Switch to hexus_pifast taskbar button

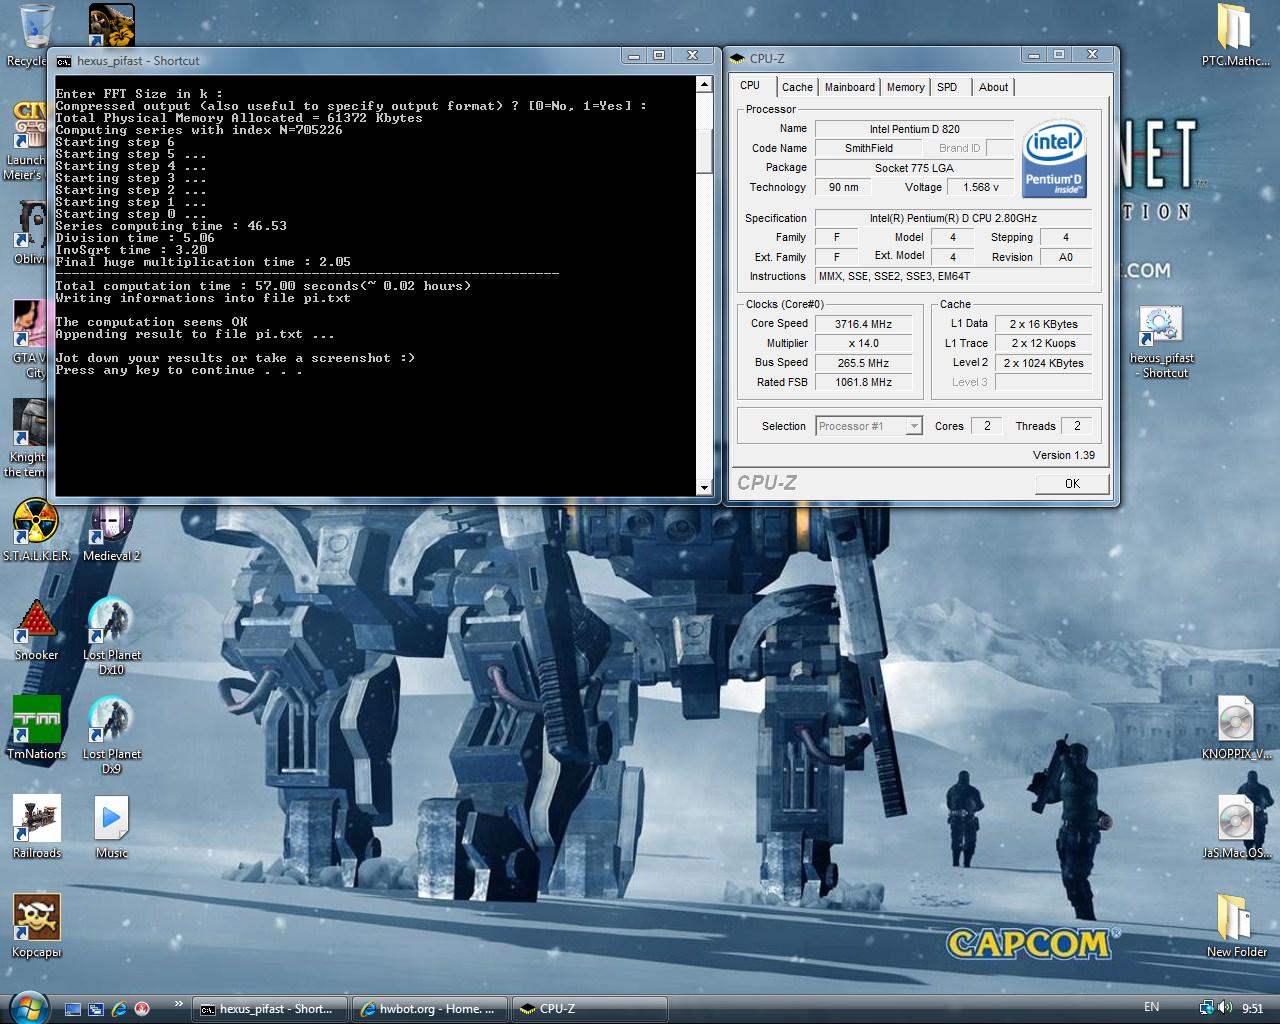pyautogui.click(x=270, y=1009)
